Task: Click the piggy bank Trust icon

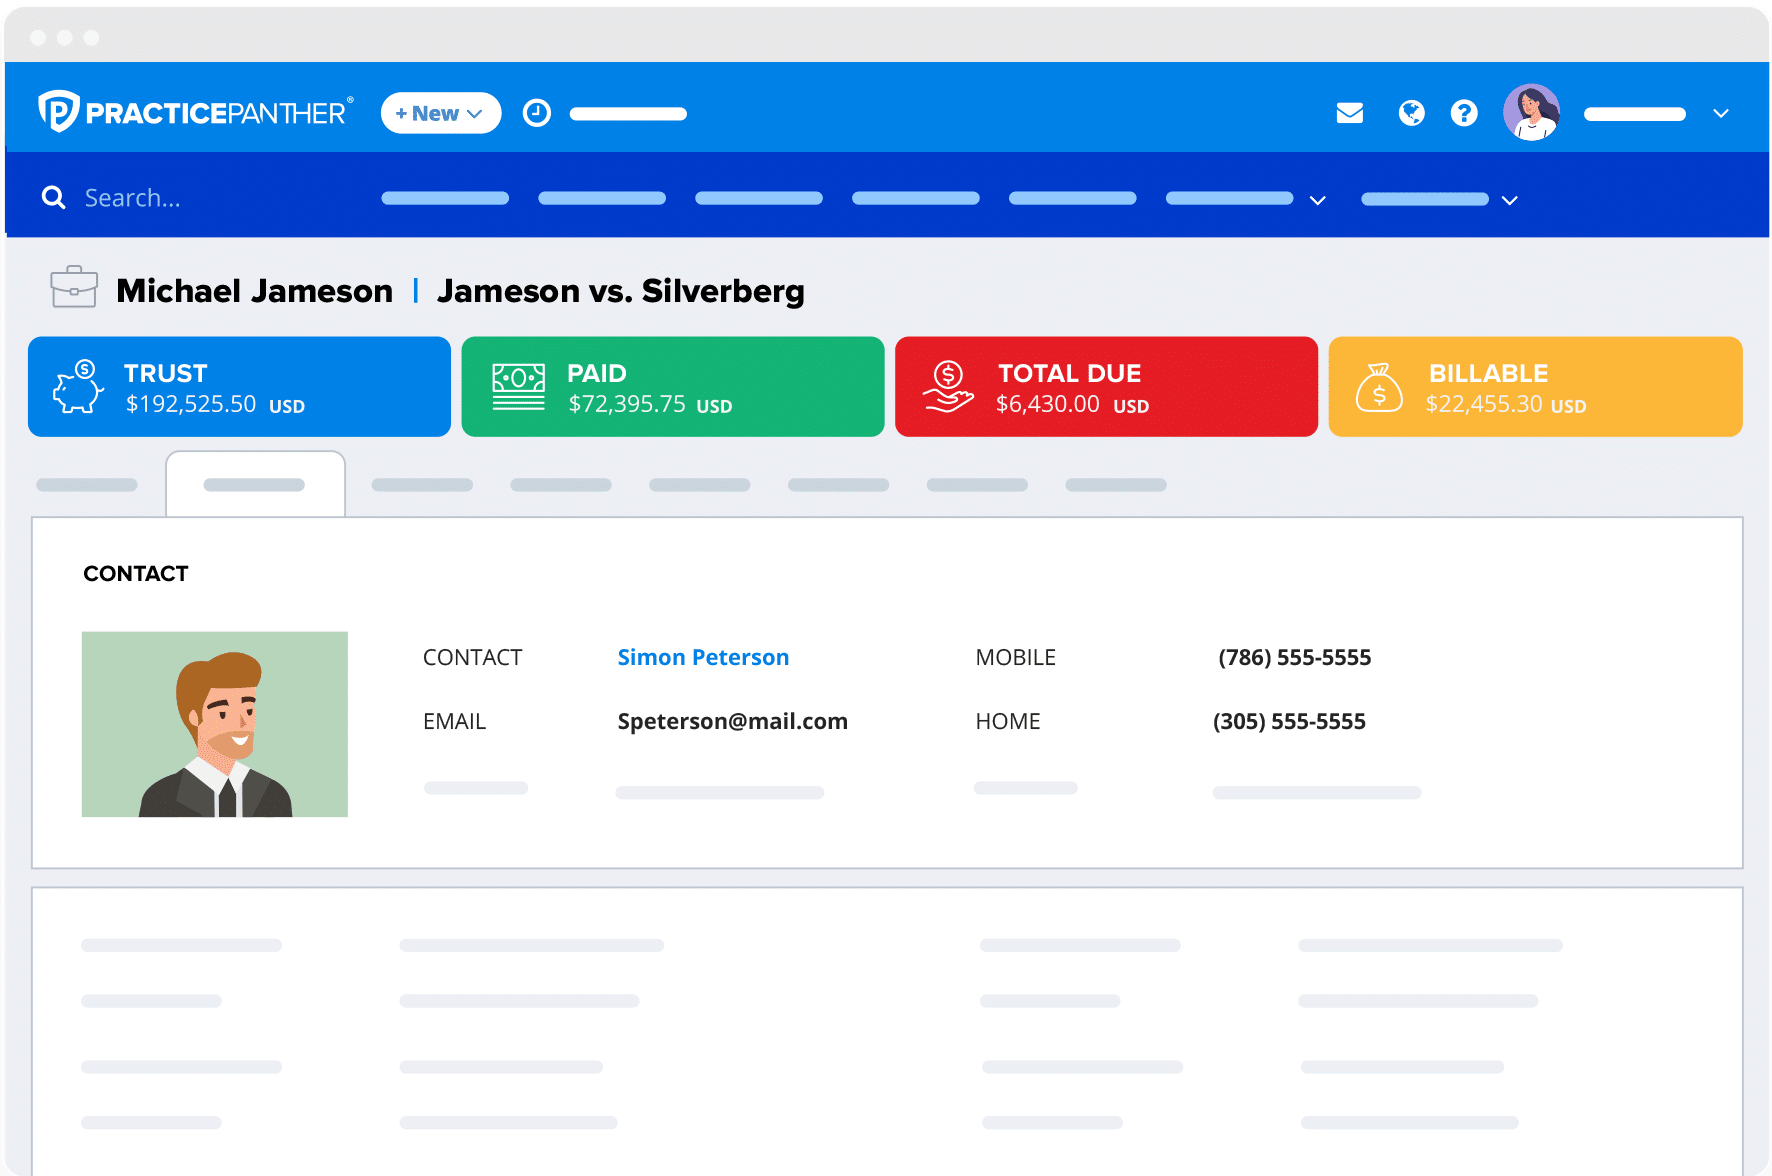Action: tap(78, 387)
